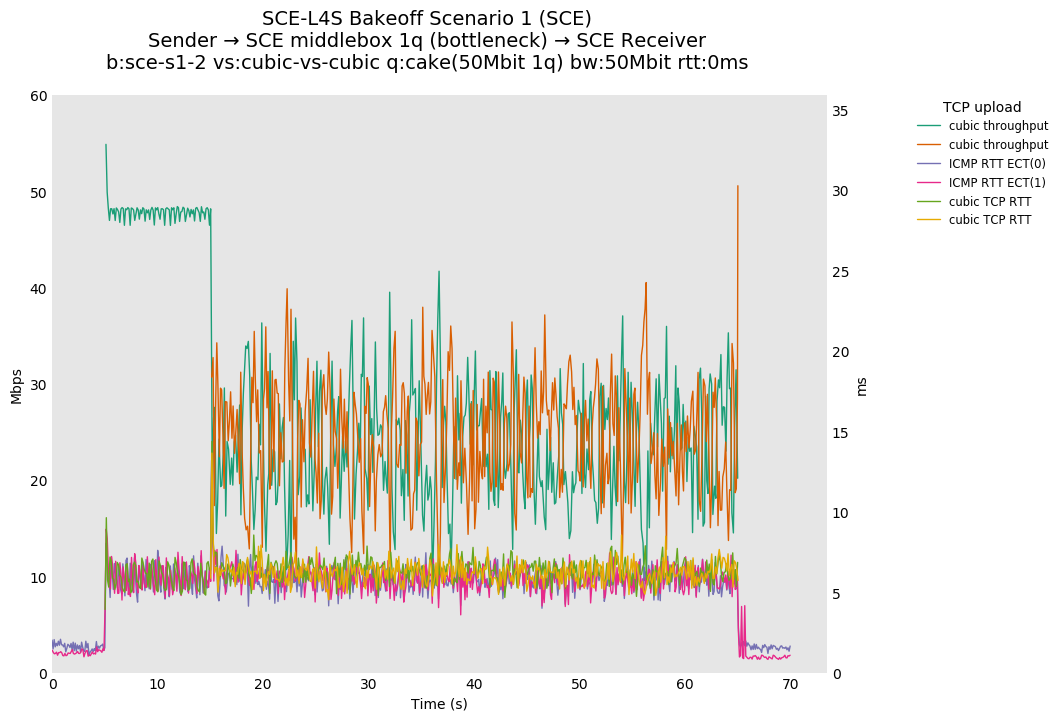This screenshot has height=721, width=1063.
Task: Click the b:sce-s1-2 parameters line in title
Action: pos(426,63)
